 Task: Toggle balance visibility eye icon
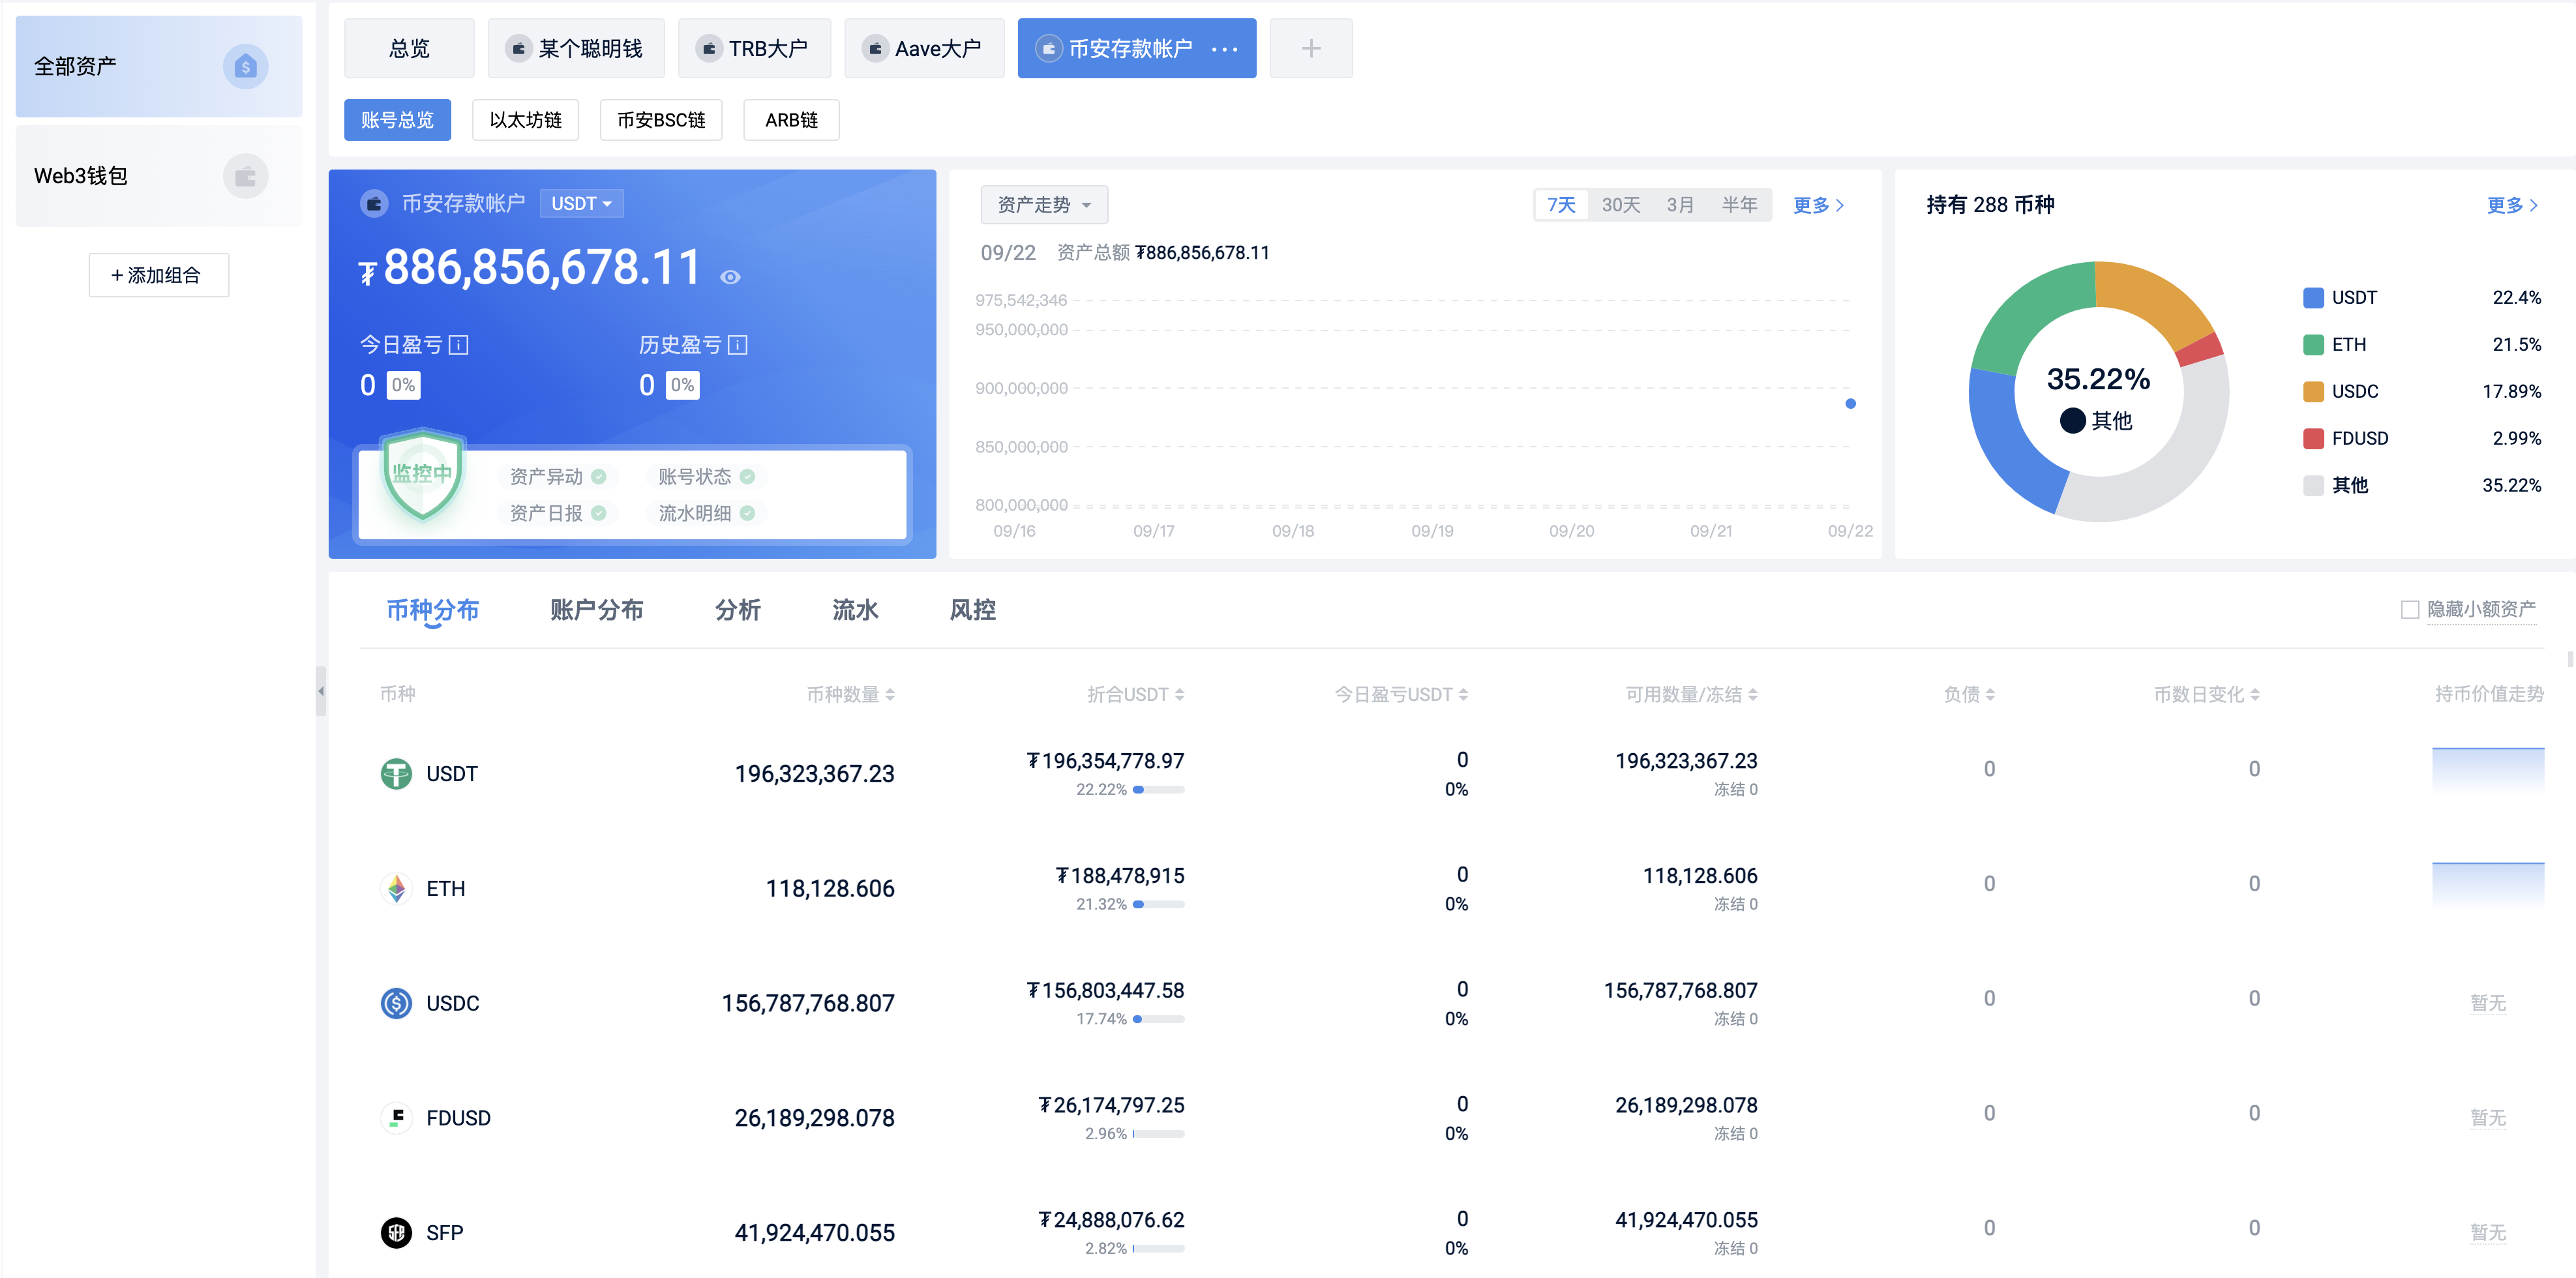click(x=730, y=277)
